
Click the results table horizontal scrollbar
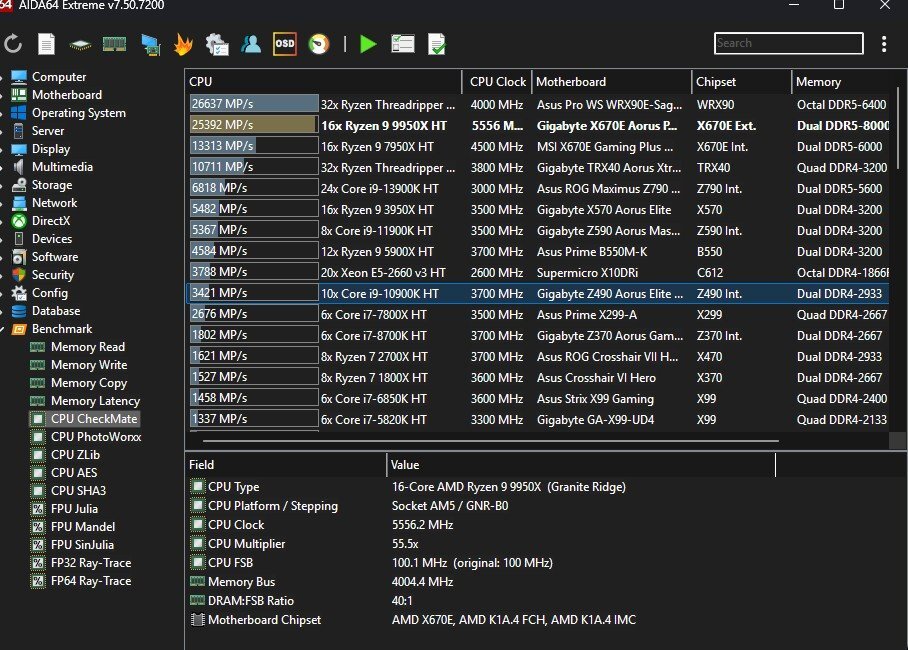click(x=490, y=441)
